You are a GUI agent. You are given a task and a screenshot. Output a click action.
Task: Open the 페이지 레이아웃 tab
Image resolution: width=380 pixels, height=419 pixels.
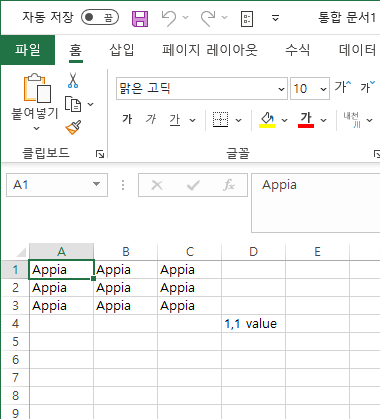(210, 50)
